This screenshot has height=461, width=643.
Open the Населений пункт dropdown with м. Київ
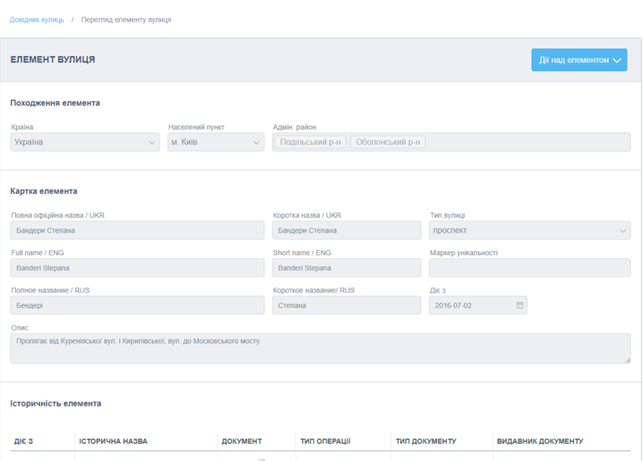[x=215, y=142]
